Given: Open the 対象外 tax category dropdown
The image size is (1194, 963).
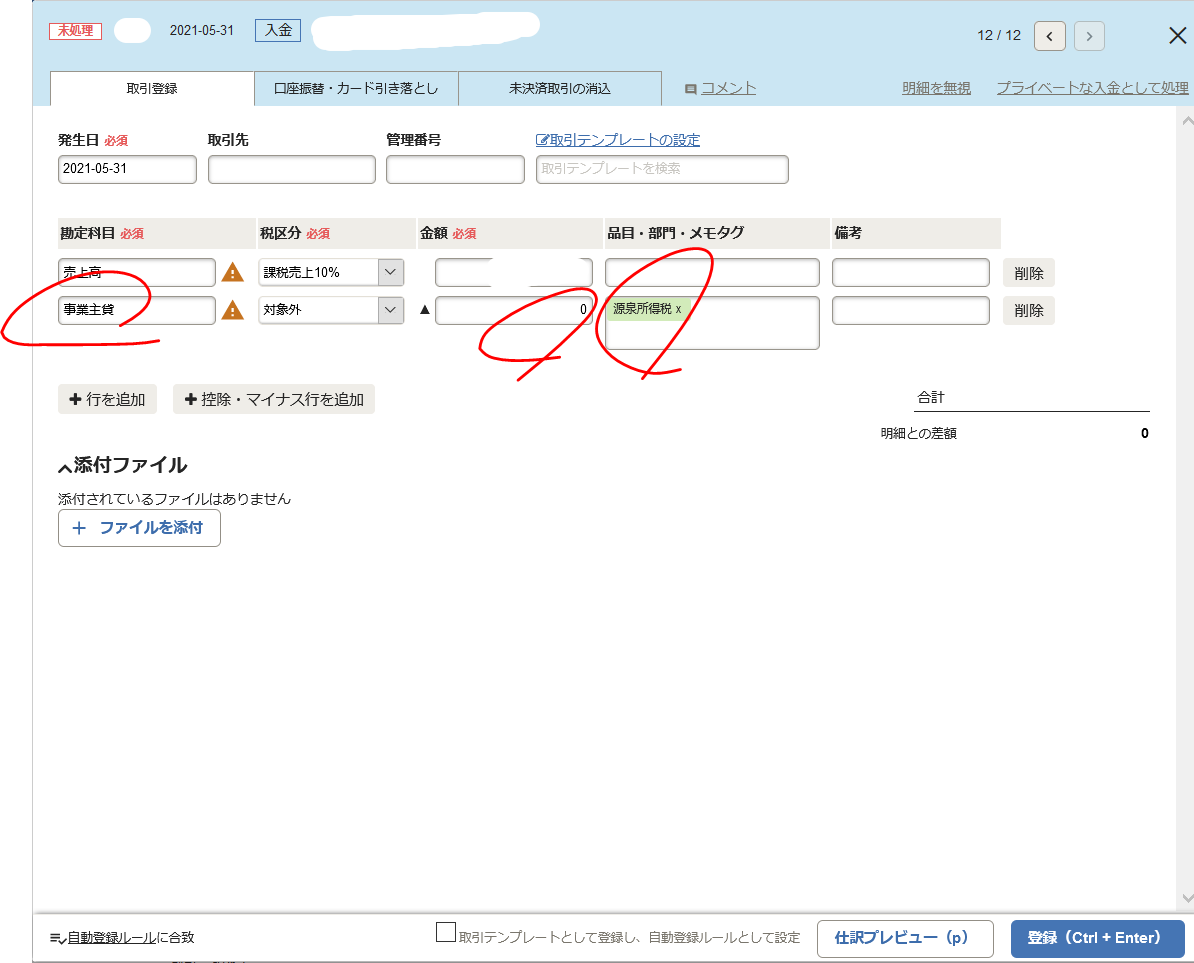Looking at the screenshot, I should pyautogui.click(x=390, y=310).
